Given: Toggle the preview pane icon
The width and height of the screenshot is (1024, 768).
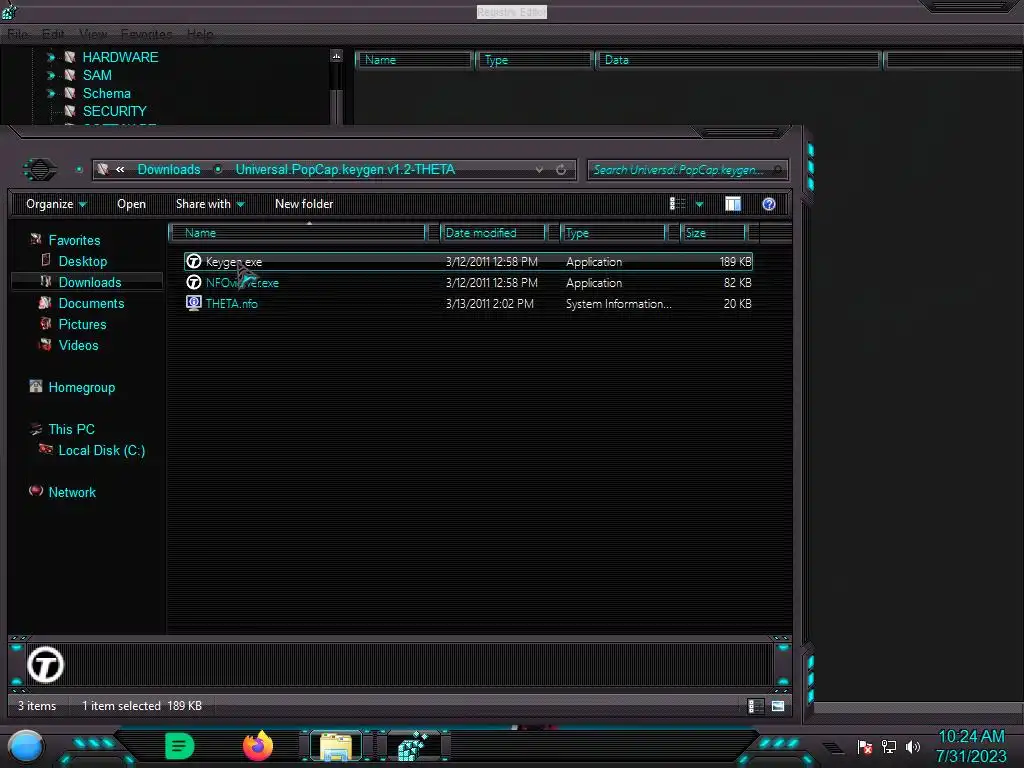Looking at the screenshot, I should [733, 204].
